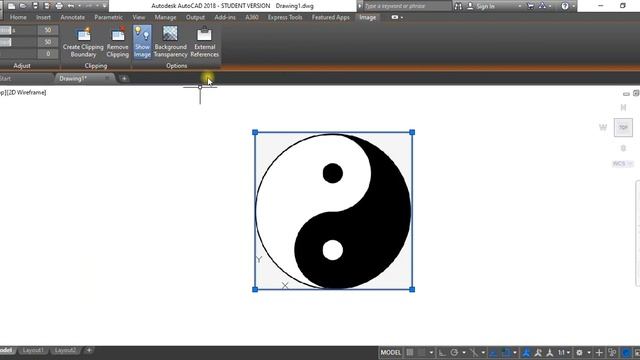Select the top-right grip of the image
This screenshot has height=360, width=640.
click(x=412, y=132)
